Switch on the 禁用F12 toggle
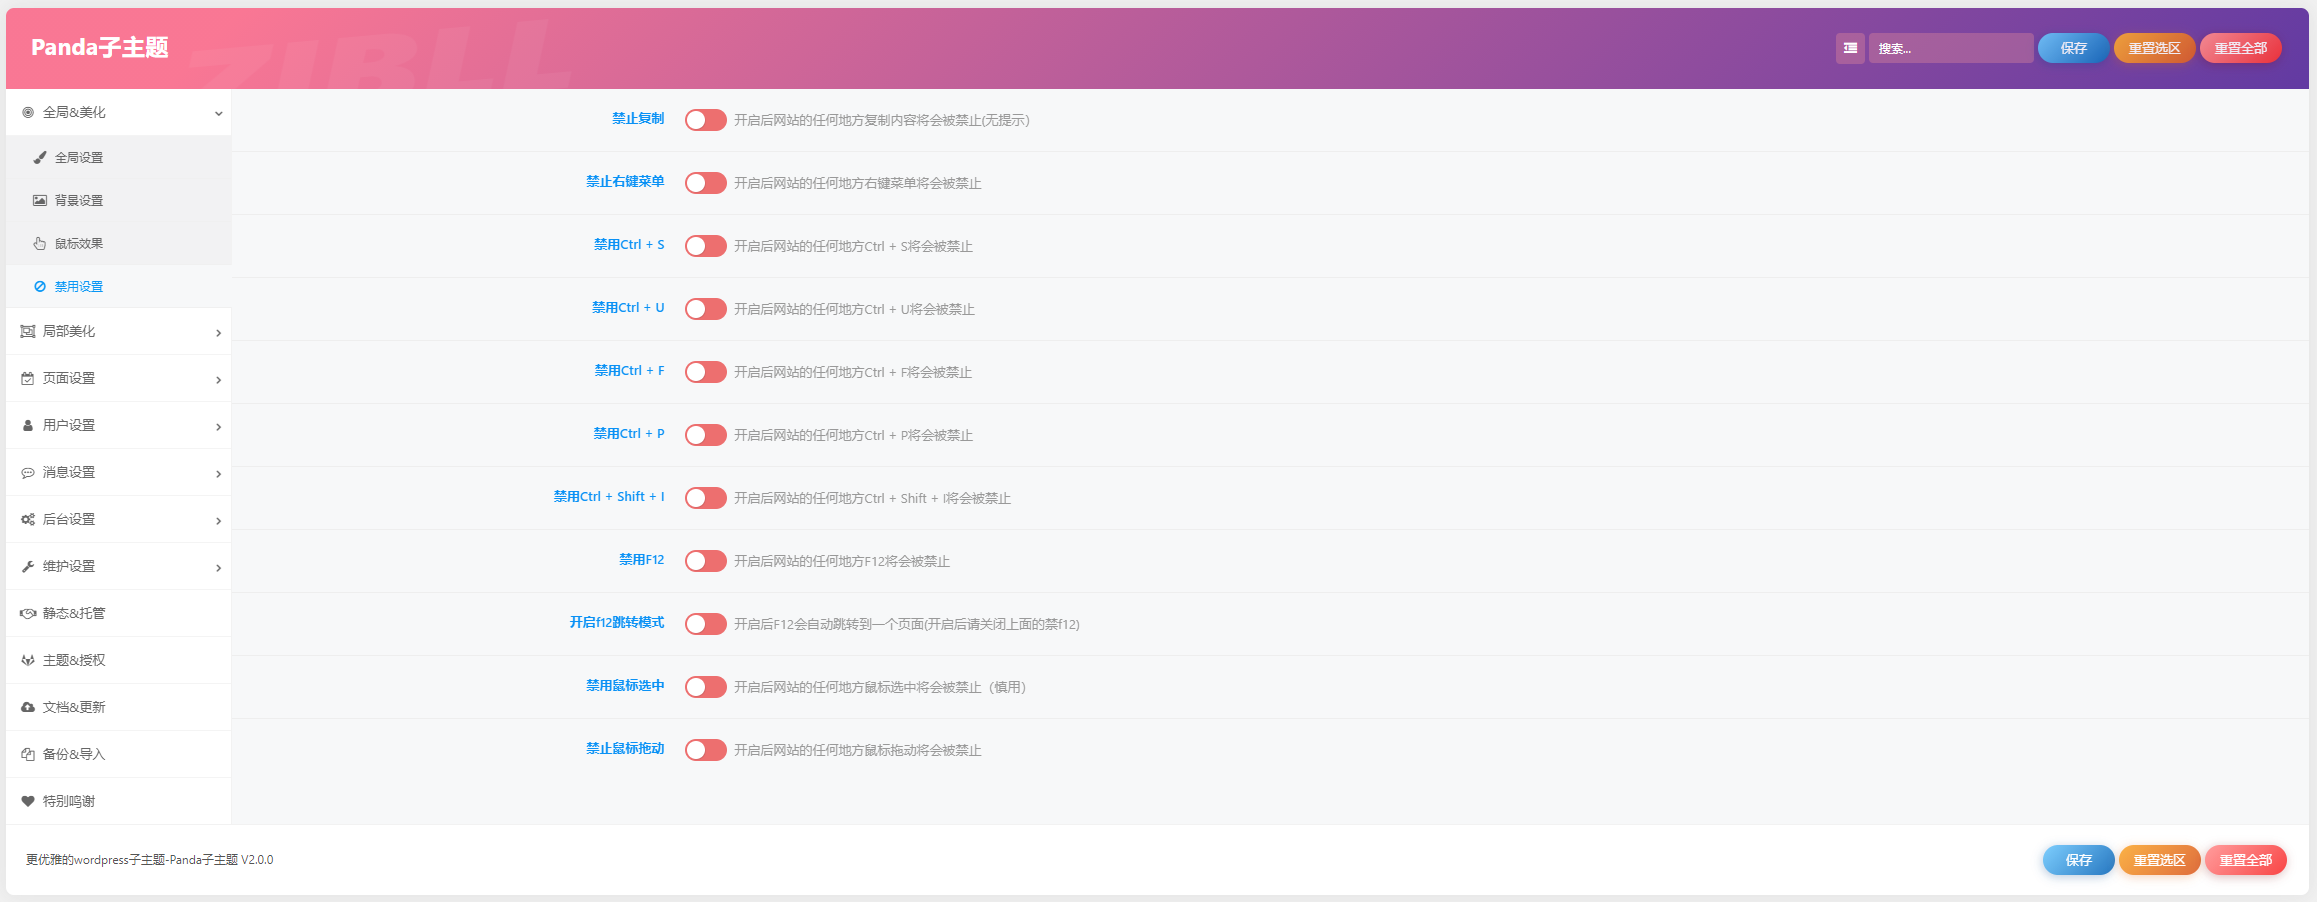 pyautogui.click(x=706, y=561)
